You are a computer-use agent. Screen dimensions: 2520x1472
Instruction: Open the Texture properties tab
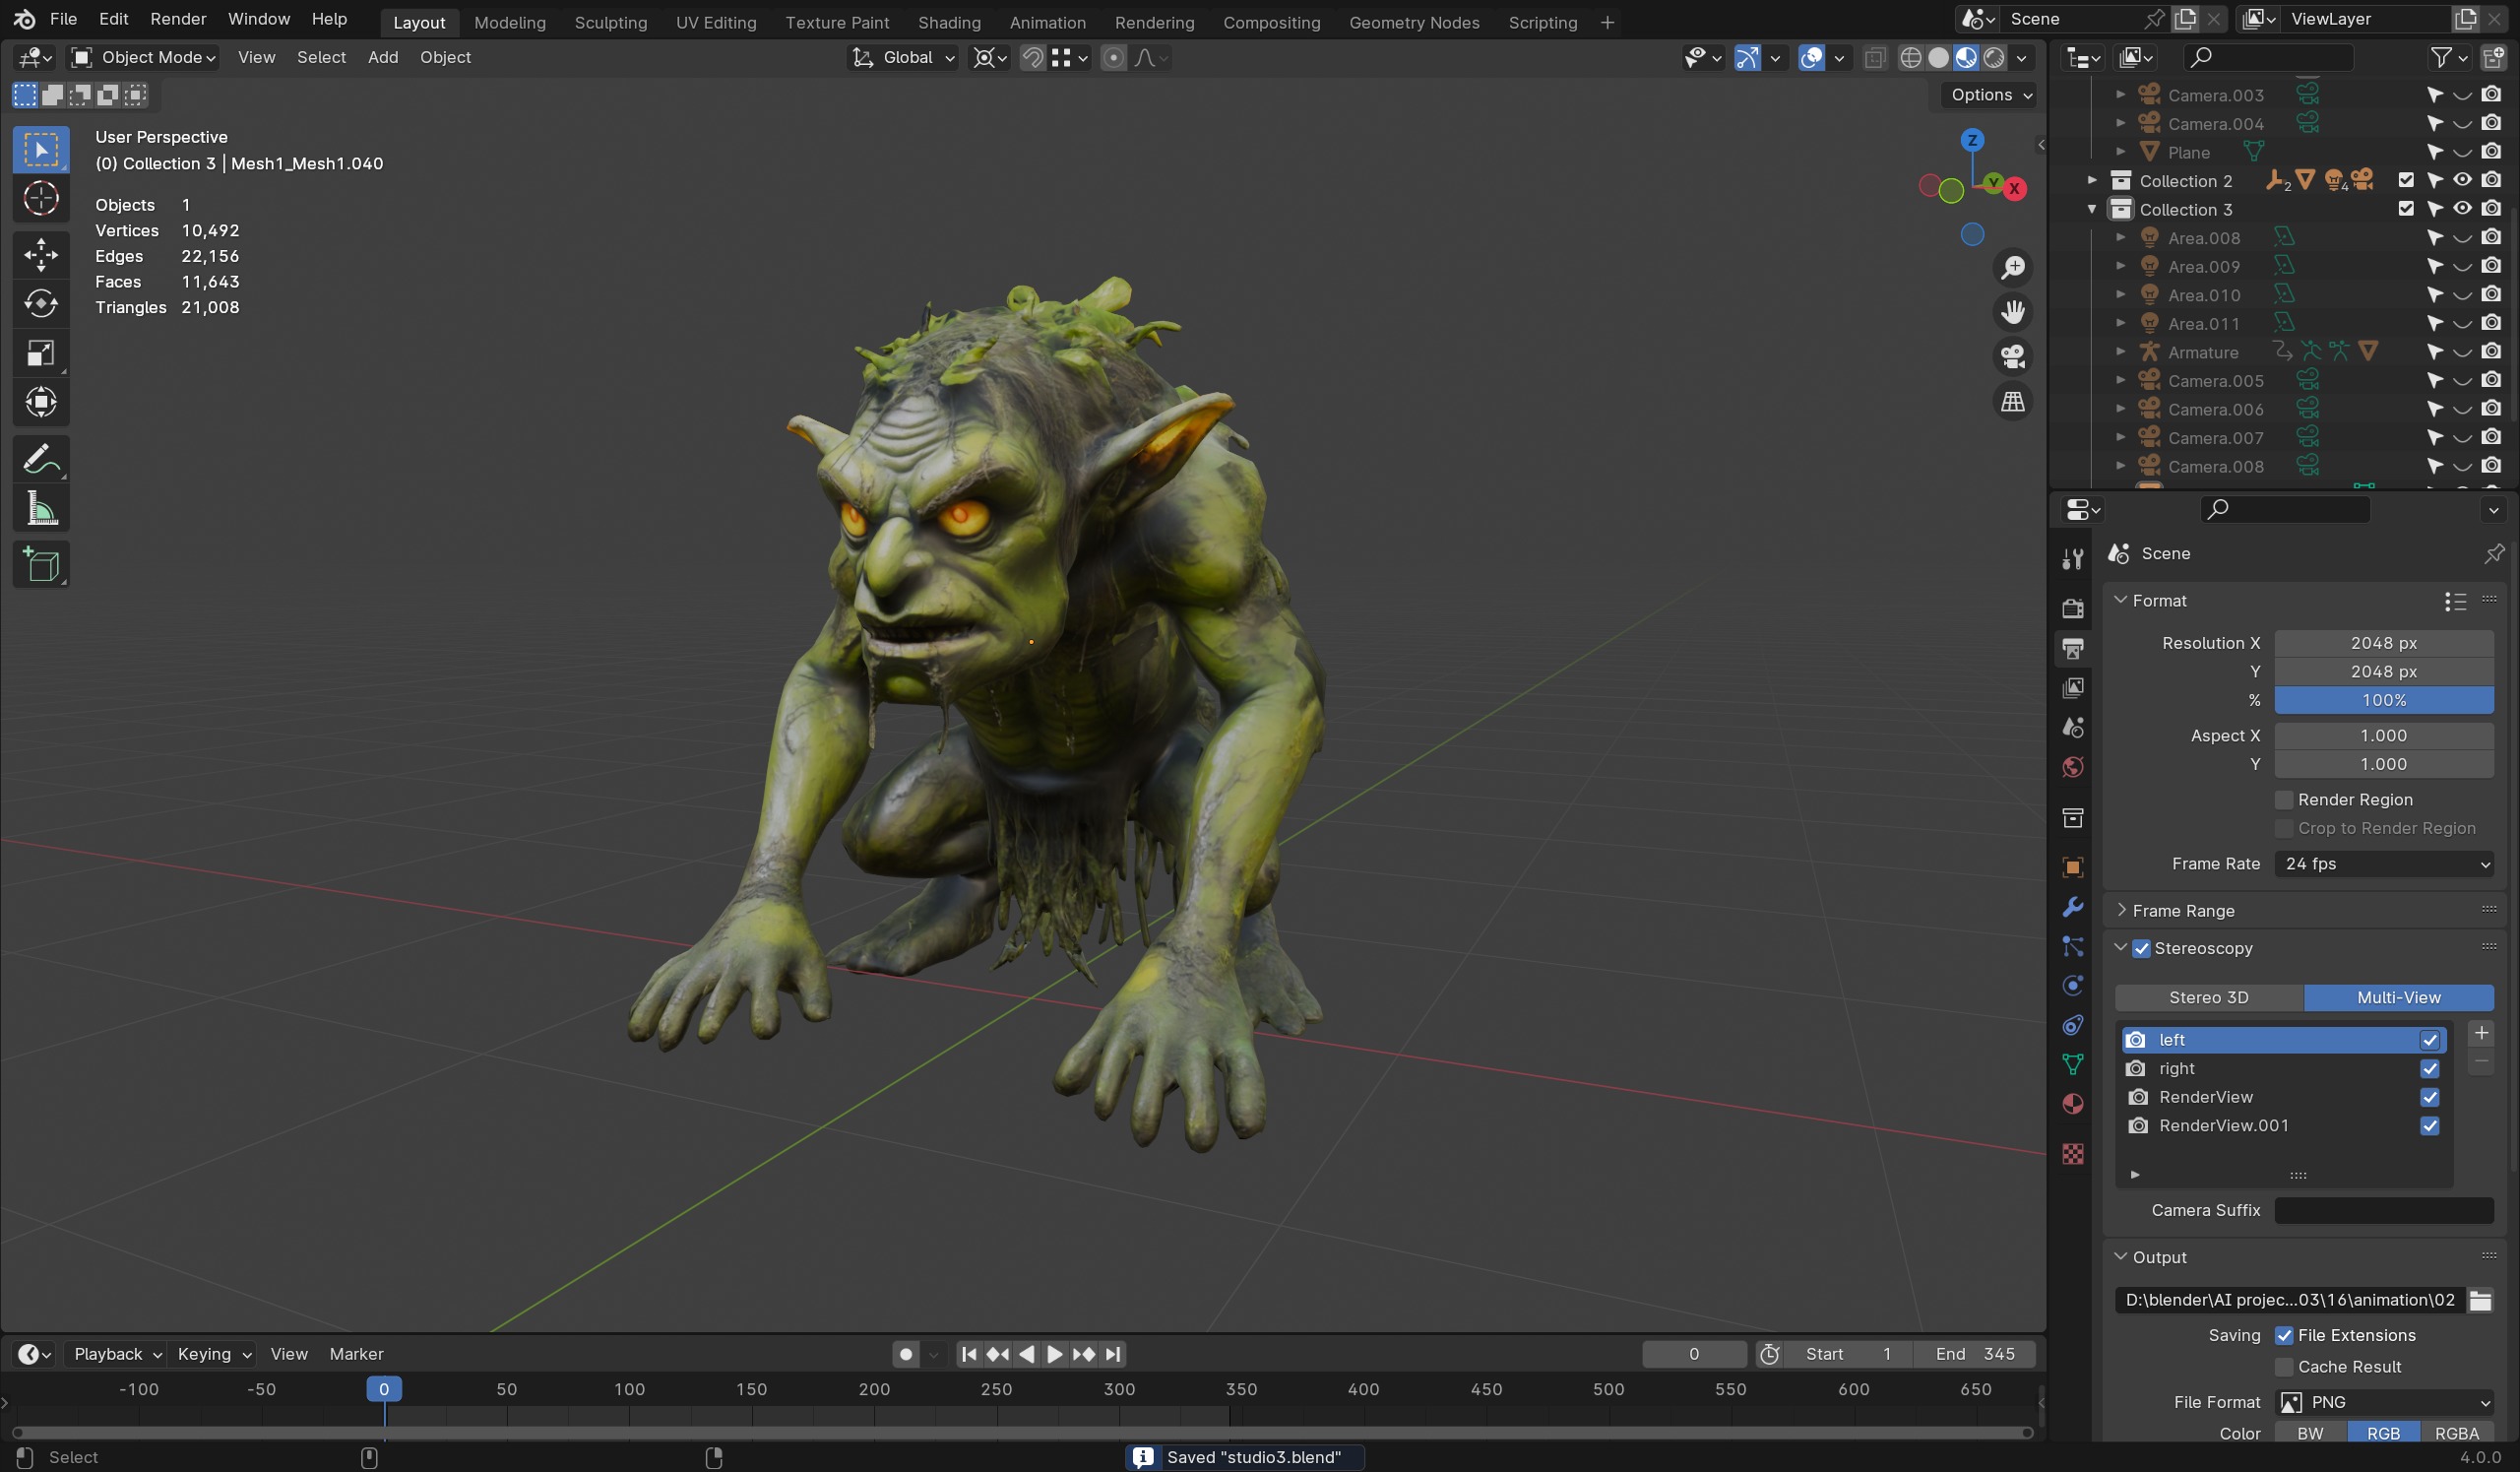pos(2072,1154)
